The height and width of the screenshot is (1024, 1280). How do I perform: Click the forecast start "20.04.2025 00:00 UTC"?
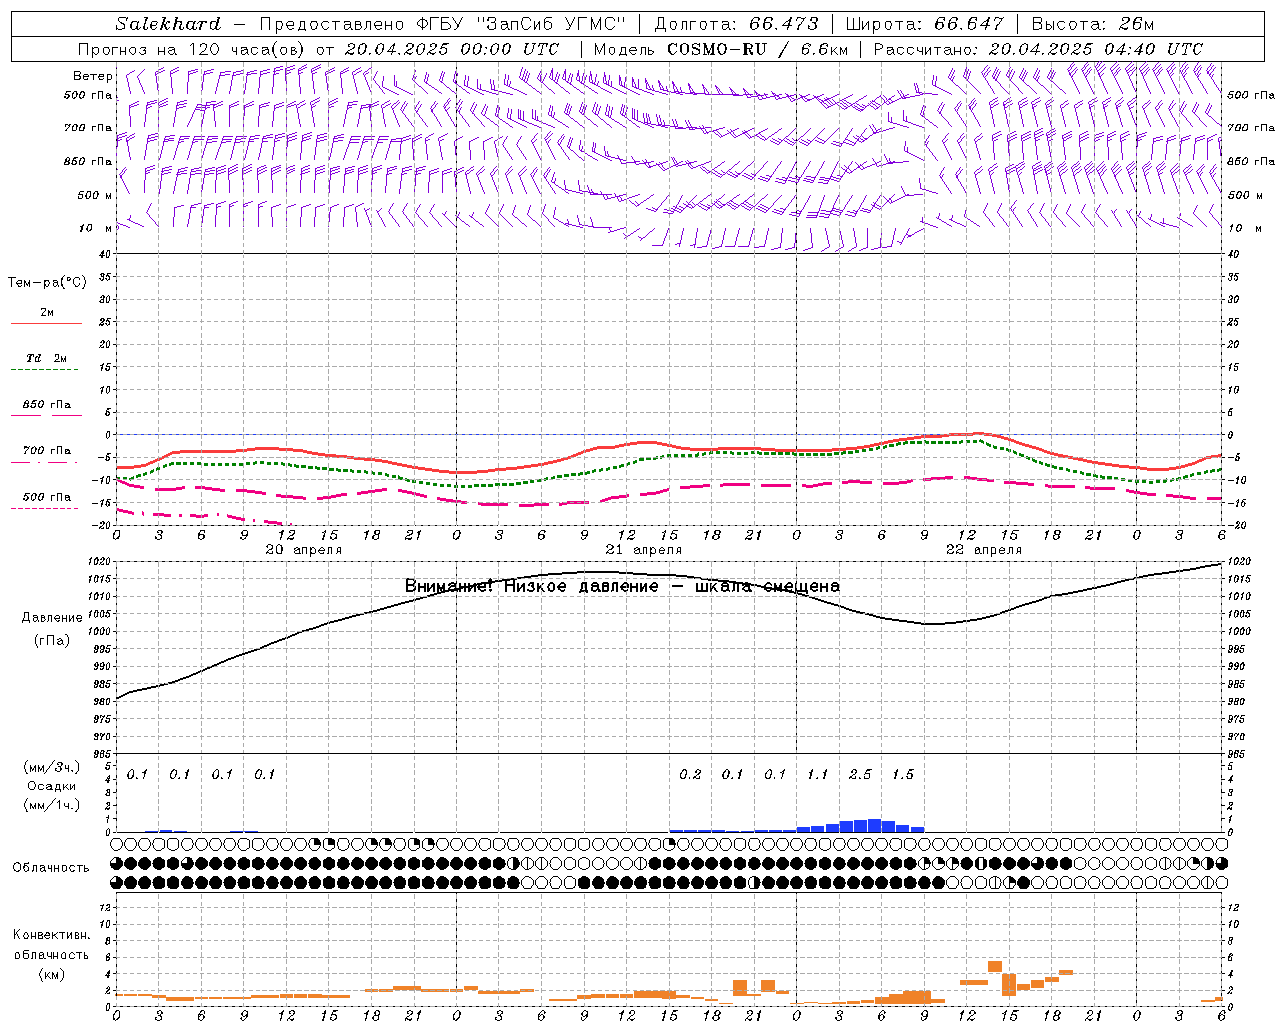point(452,49)
